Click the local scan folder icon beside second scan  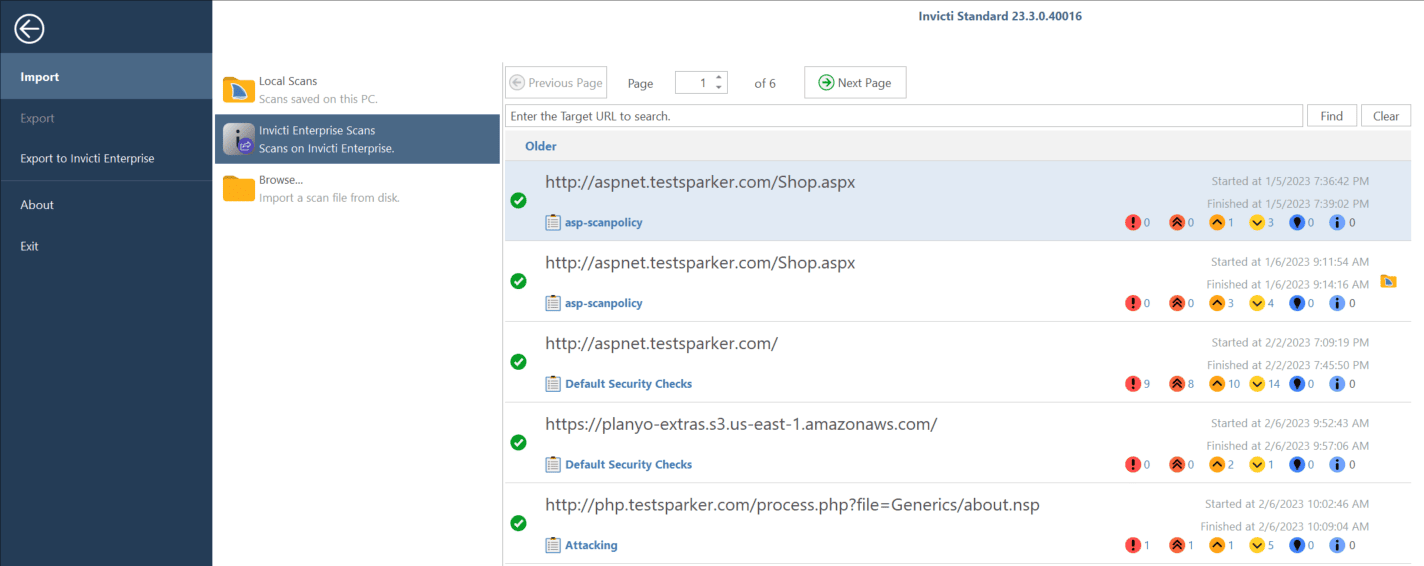tap(1388, 281)
